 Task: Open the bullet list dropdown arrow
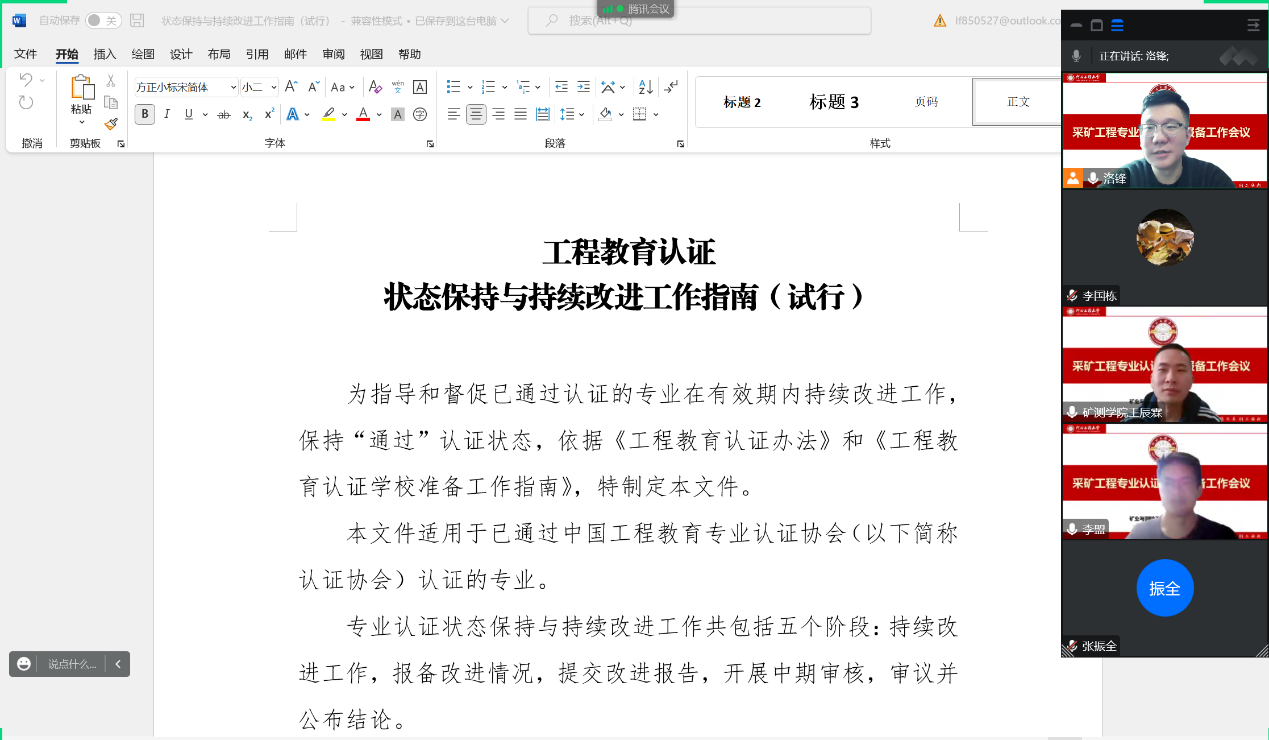469,87
